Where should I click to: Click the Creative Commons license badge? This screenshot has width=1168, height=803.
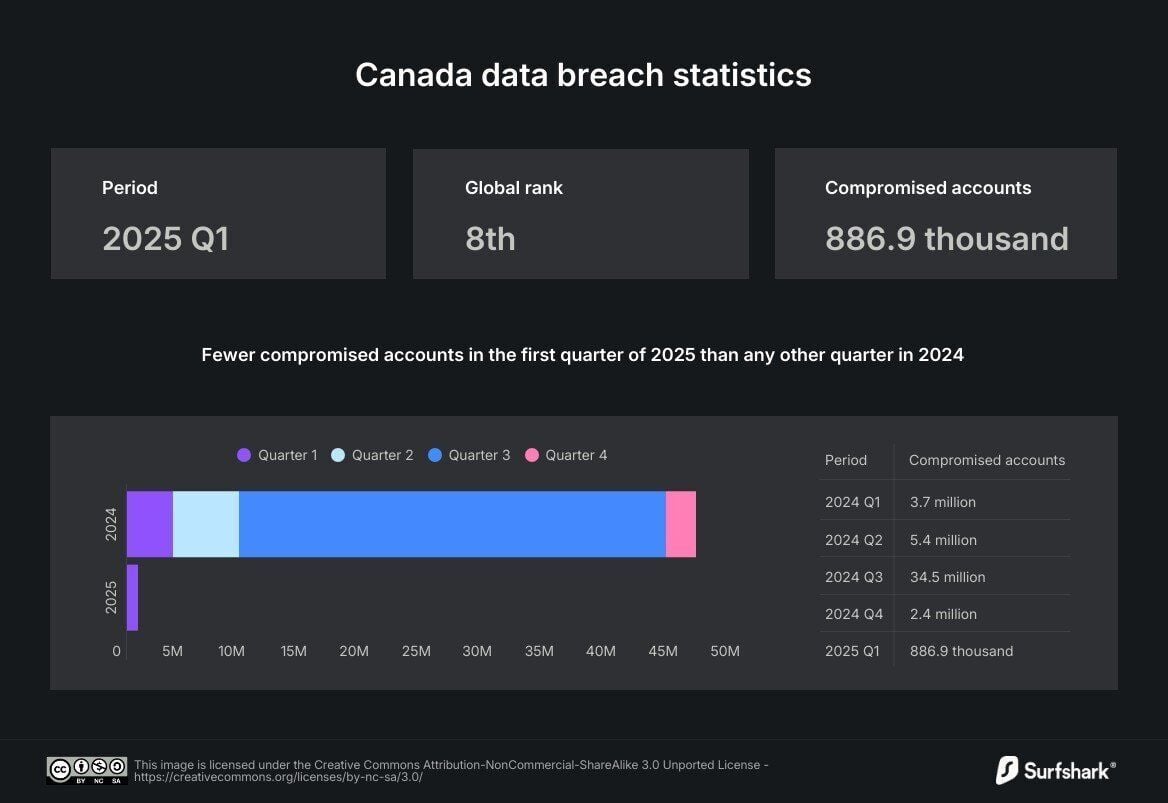click(86, 770)
